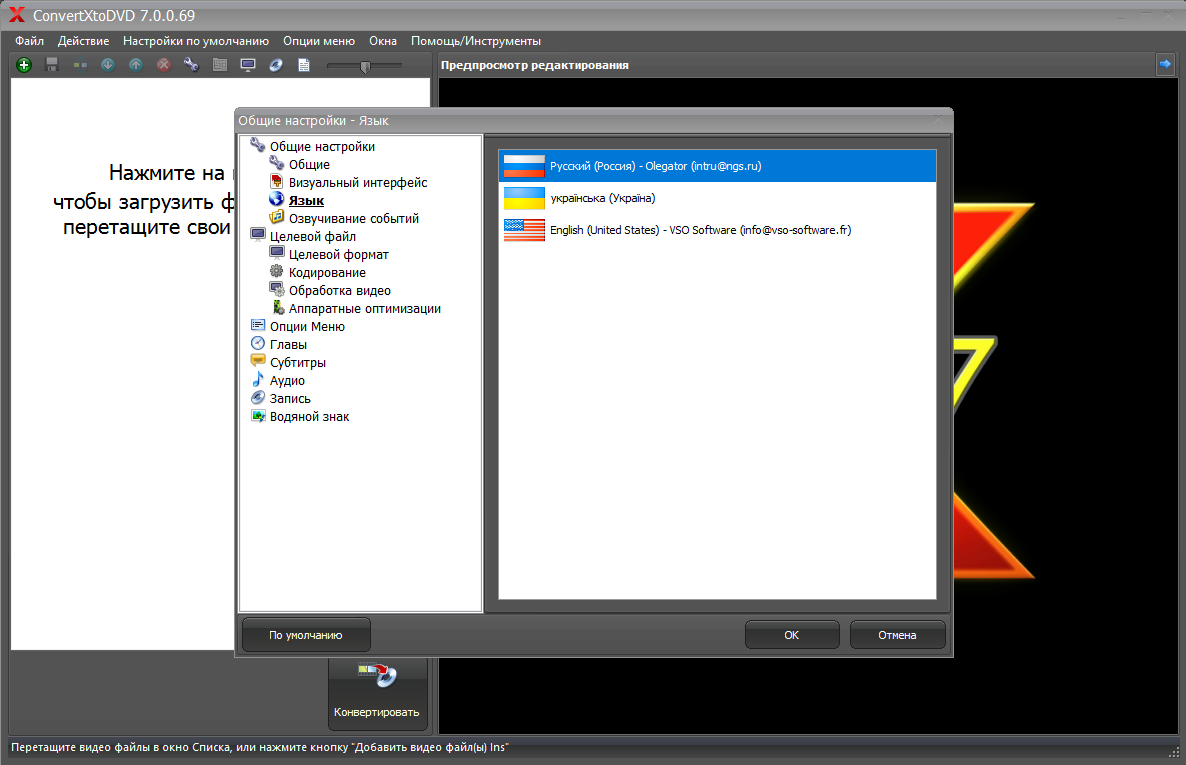Click the По умолчанию button
This screenshot has height=765, width=1186.
306,635
